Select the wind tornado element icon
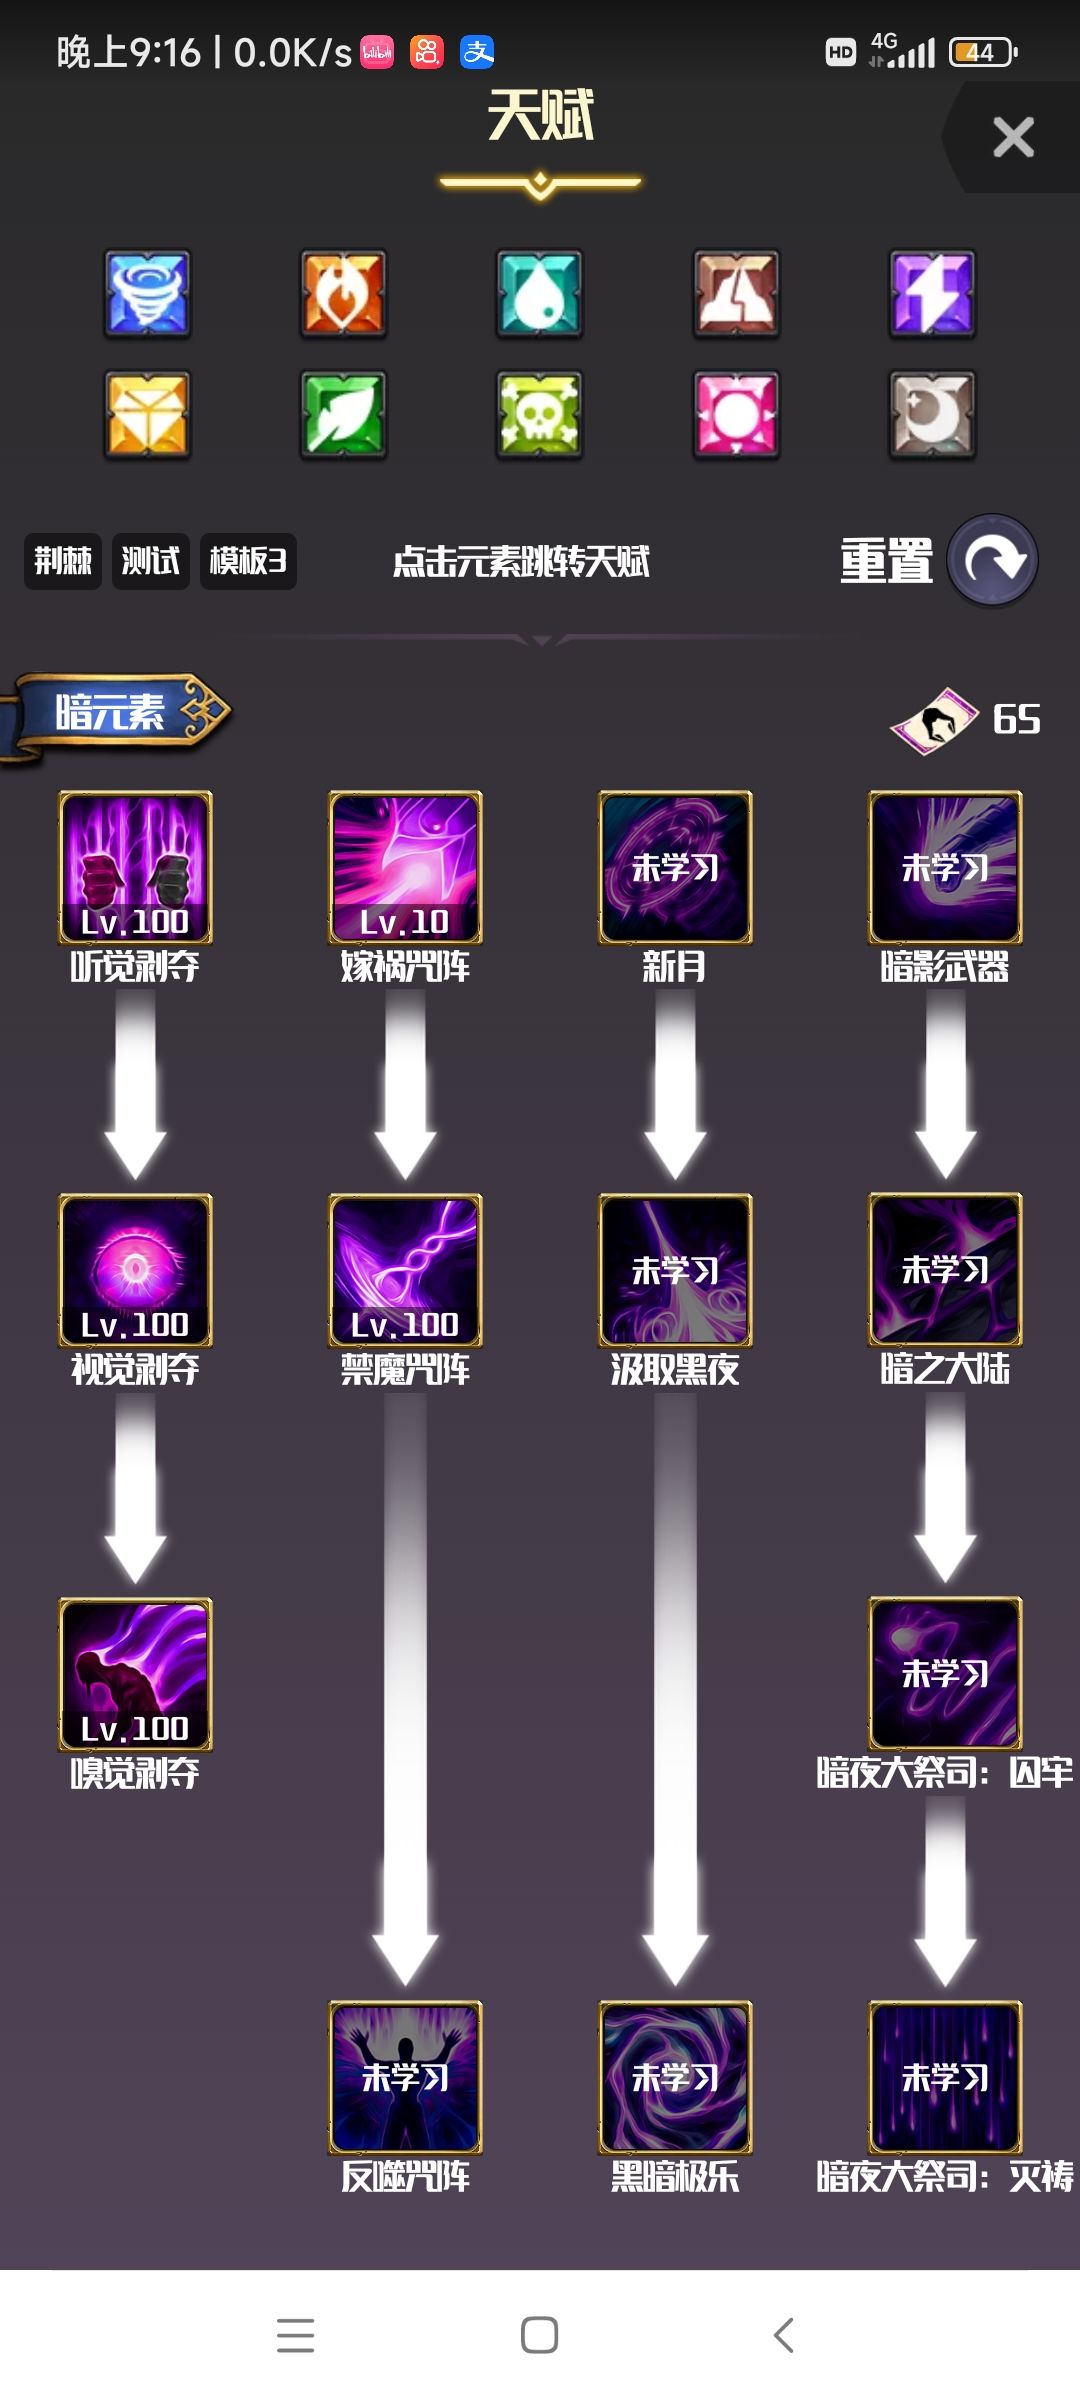 click(x=147, y=293)
